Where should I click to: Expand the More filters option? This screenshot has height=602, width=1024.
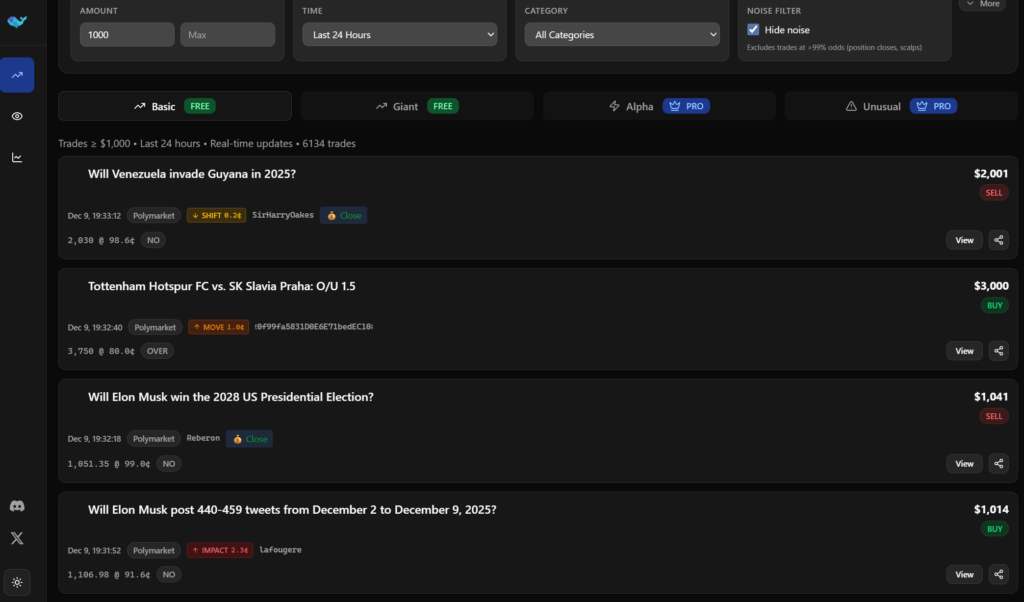982,4
